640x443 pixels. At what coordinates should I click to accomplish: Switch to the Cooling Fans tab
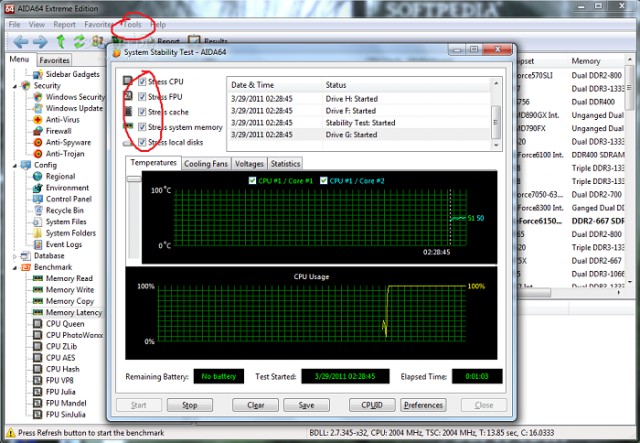(206, 164)
